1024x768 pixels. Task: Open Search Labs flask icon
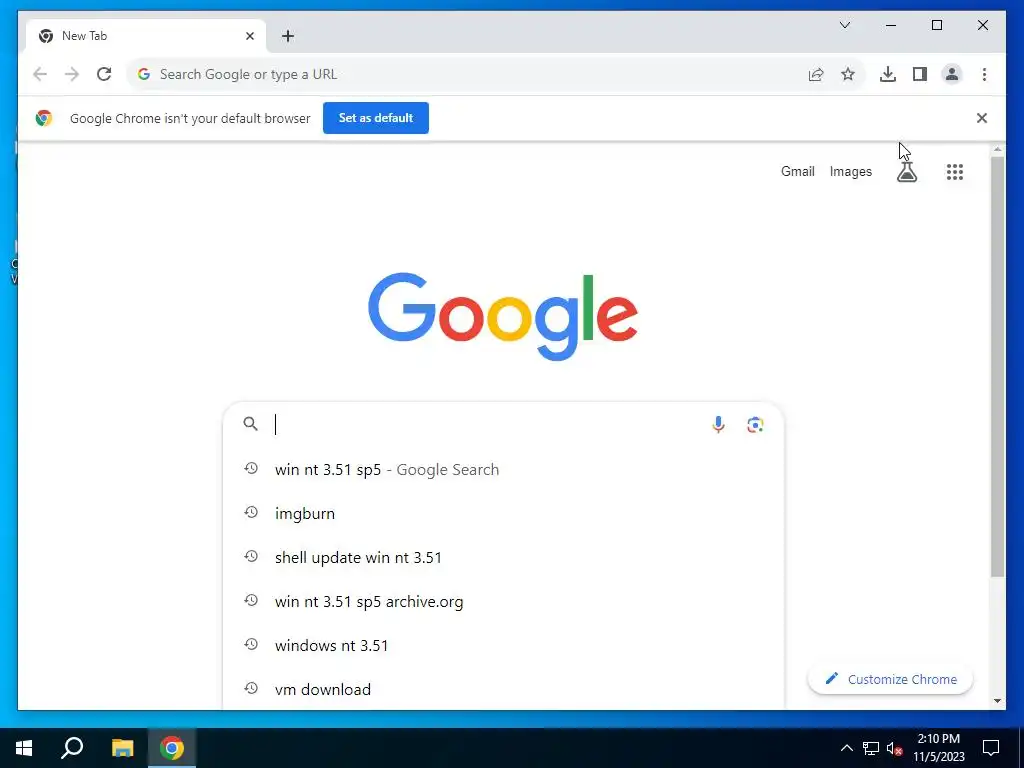tap(906, 172)
